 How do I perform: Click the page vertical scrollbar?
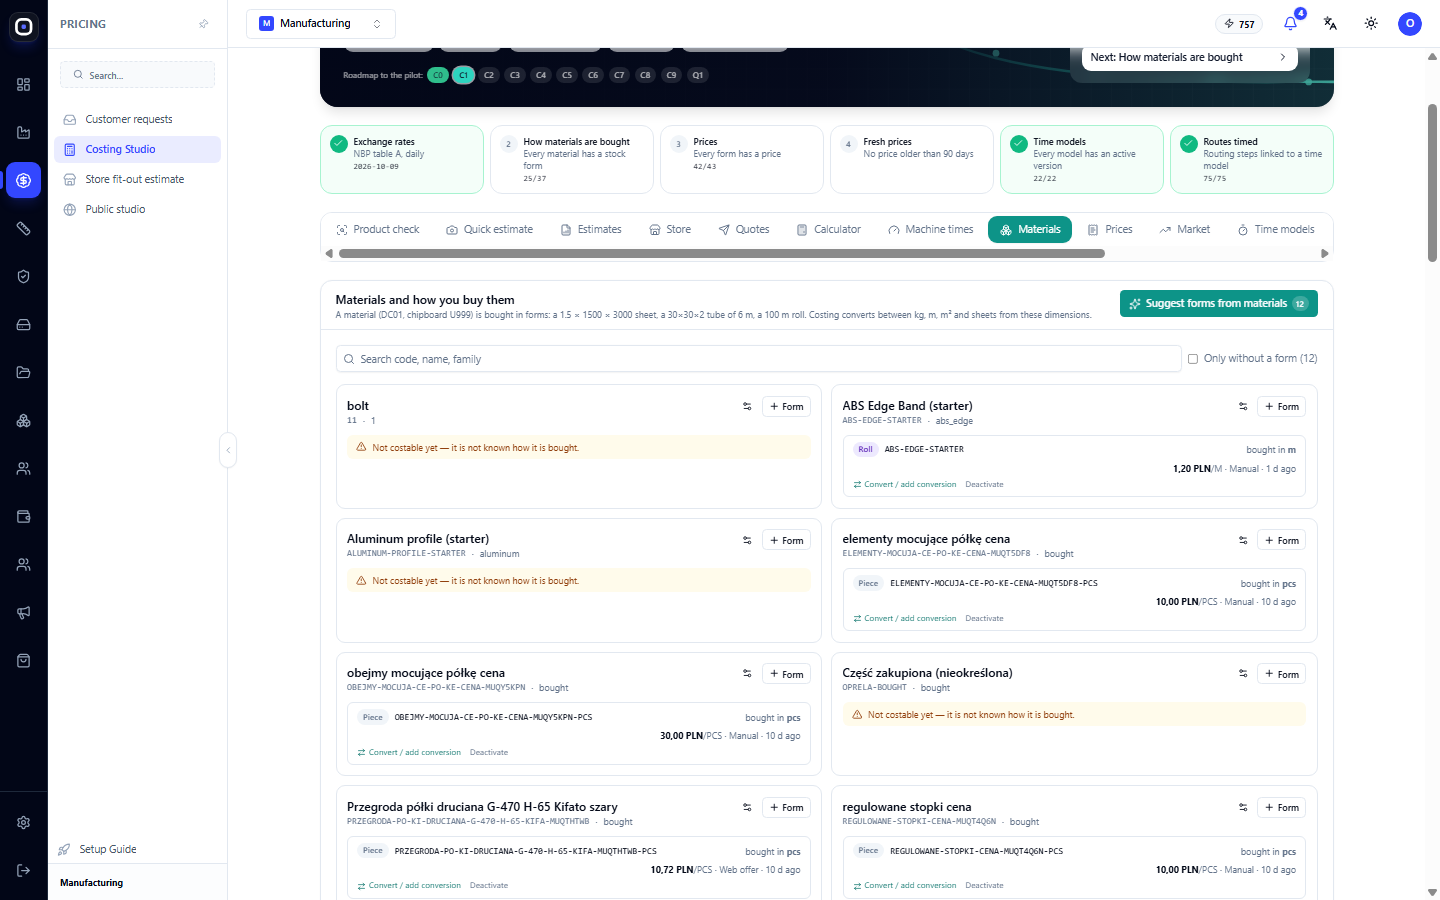(1432, 183)
